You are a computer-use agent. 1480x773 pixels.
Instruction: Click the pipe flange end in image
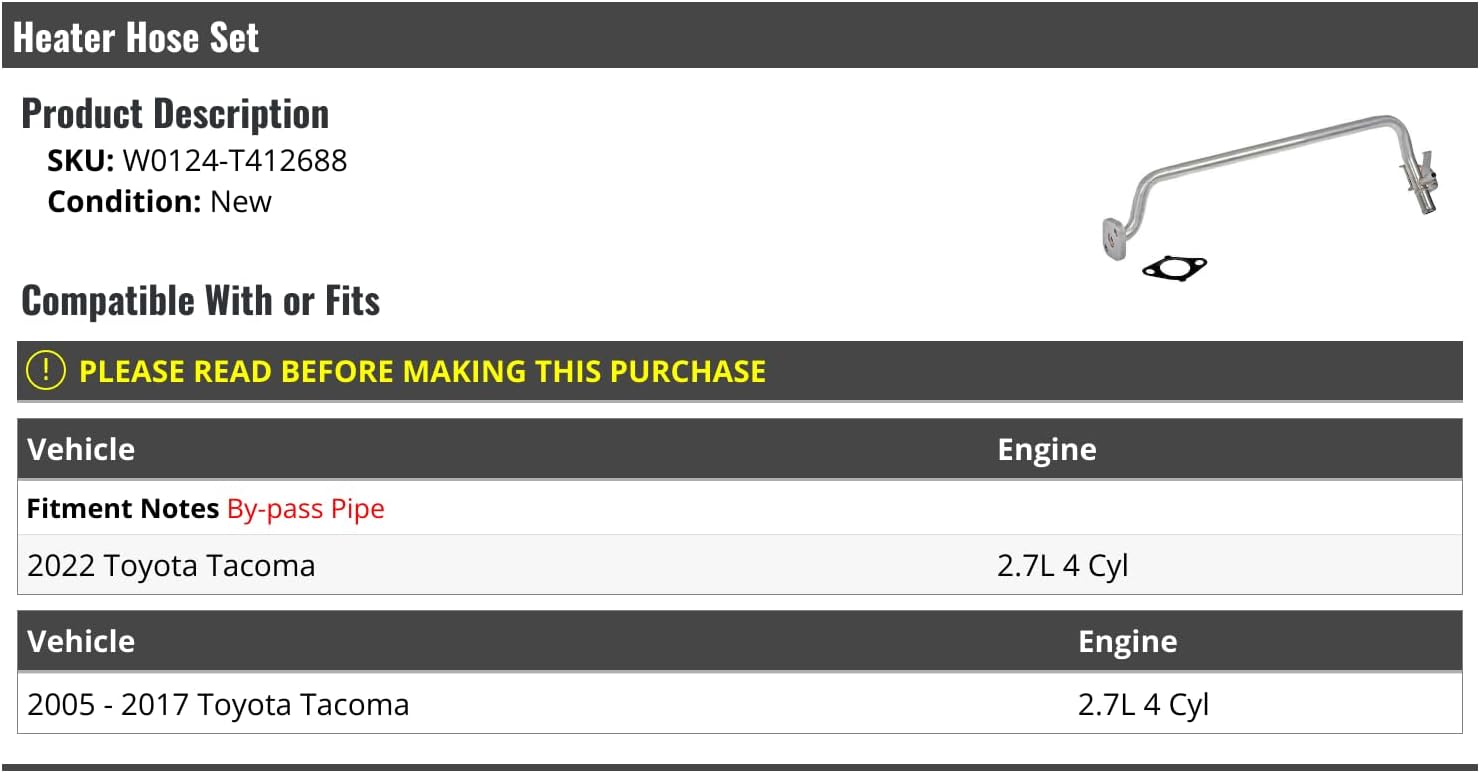[x=1111, y=240]
